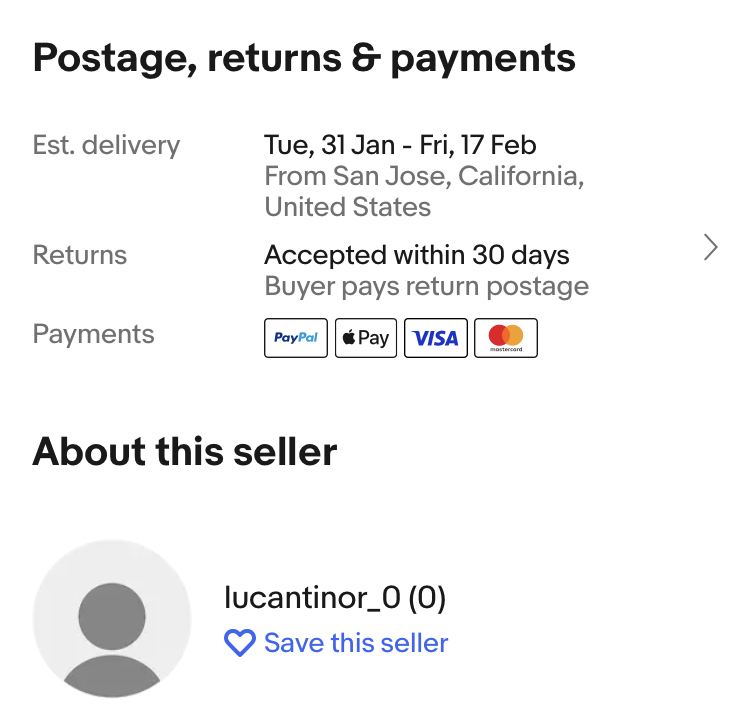This screenshot has width=750, height=715.
Task: Click Accepted within 30 days text
Action: pos(416,255)
